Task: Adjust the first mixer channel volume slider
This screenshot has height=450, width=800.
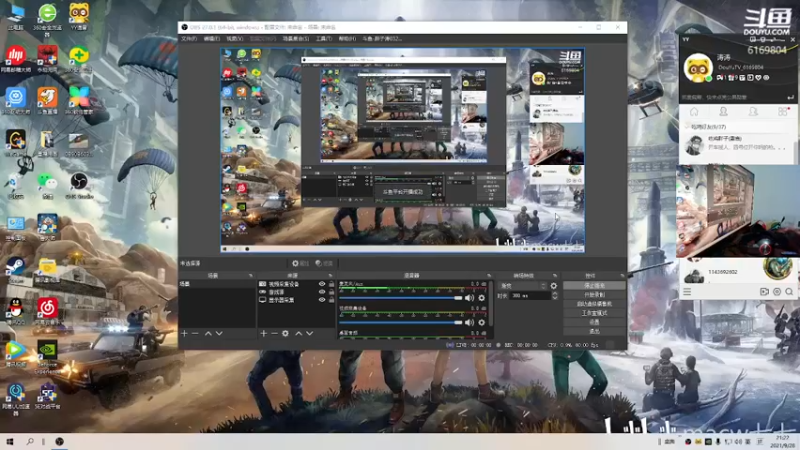Action: [x=401, y=298]
